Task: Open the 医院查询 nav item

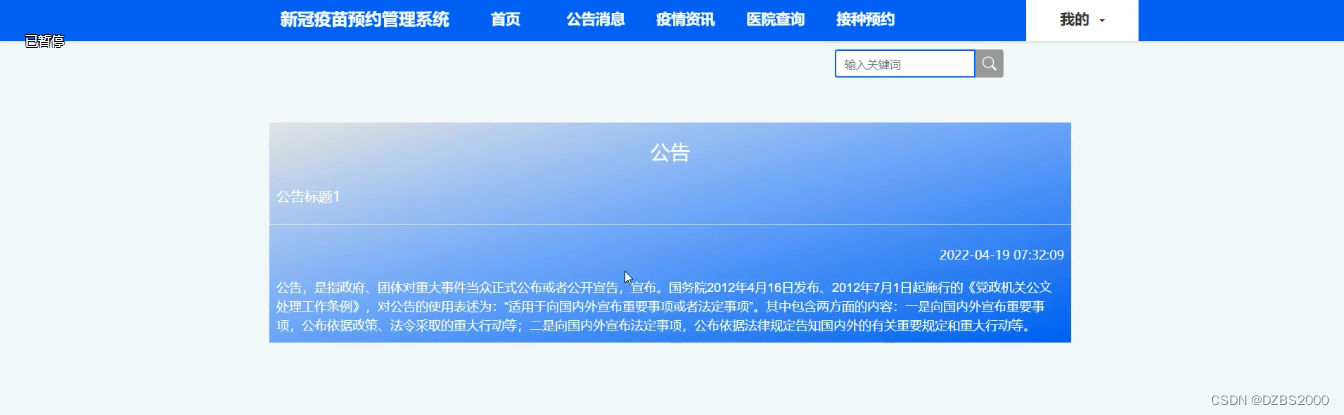Action: (776, 20)
